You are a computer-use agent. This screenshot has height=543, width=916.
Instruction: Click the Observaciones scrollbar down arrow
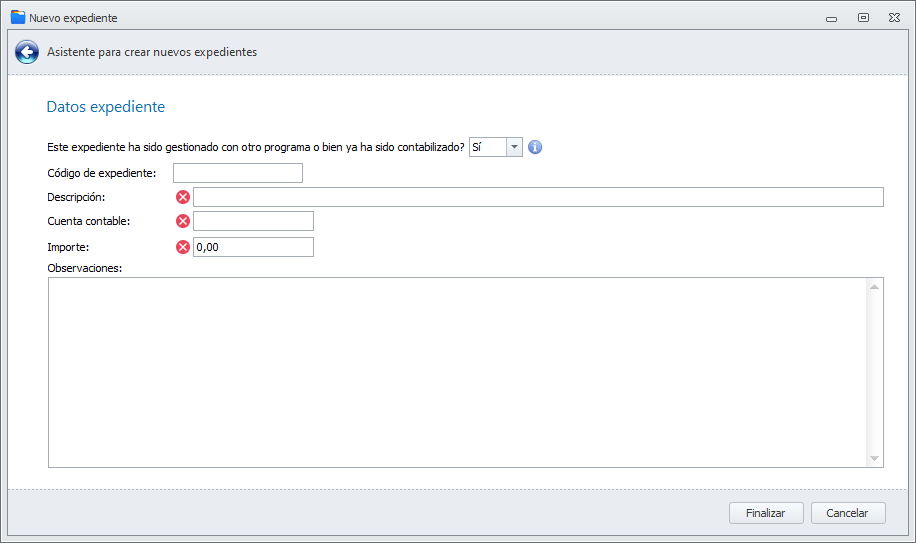click(x=875, y=458)
